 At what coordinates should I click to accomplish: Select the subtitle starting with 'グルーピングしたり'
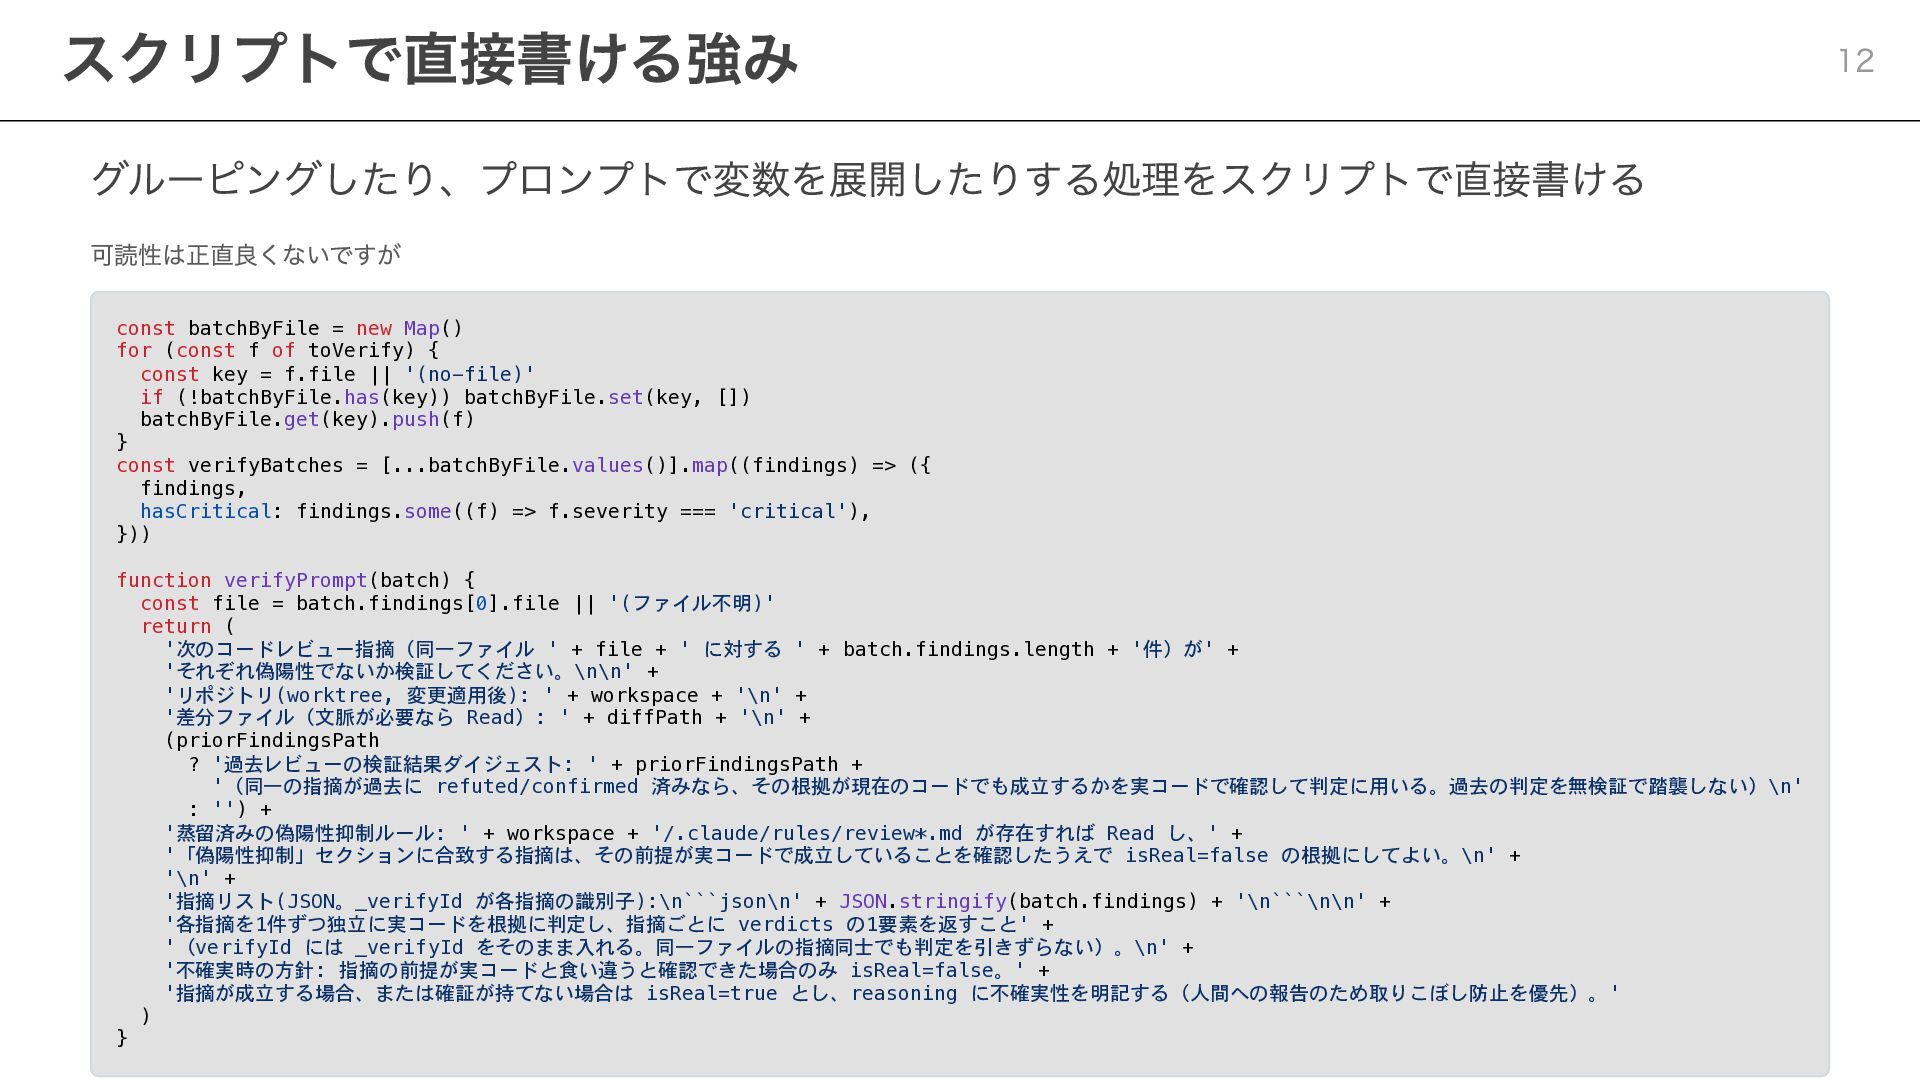point(867,179)
